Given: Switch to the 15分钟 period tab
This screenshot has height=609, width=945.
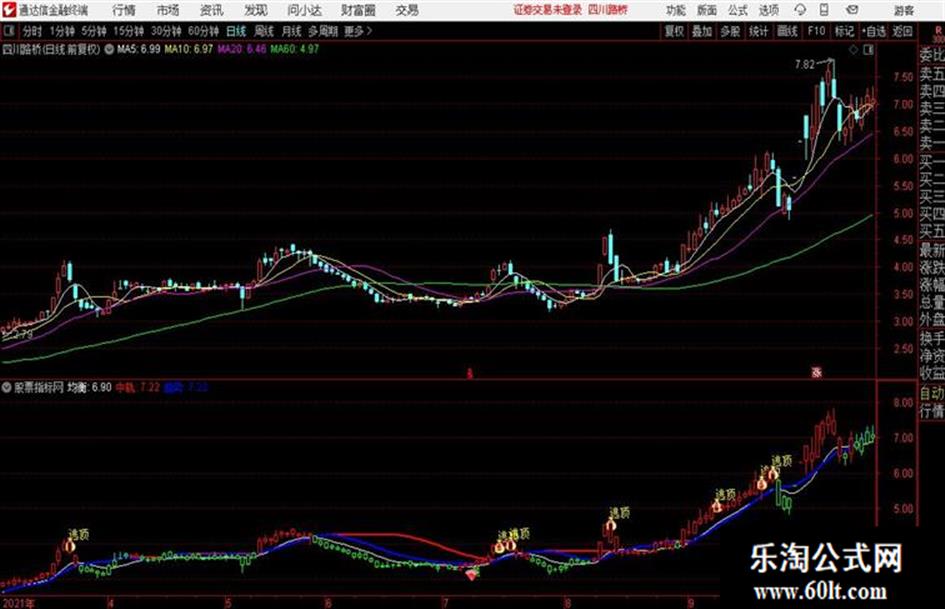Looking at the screenshot, I should point(129,31).
